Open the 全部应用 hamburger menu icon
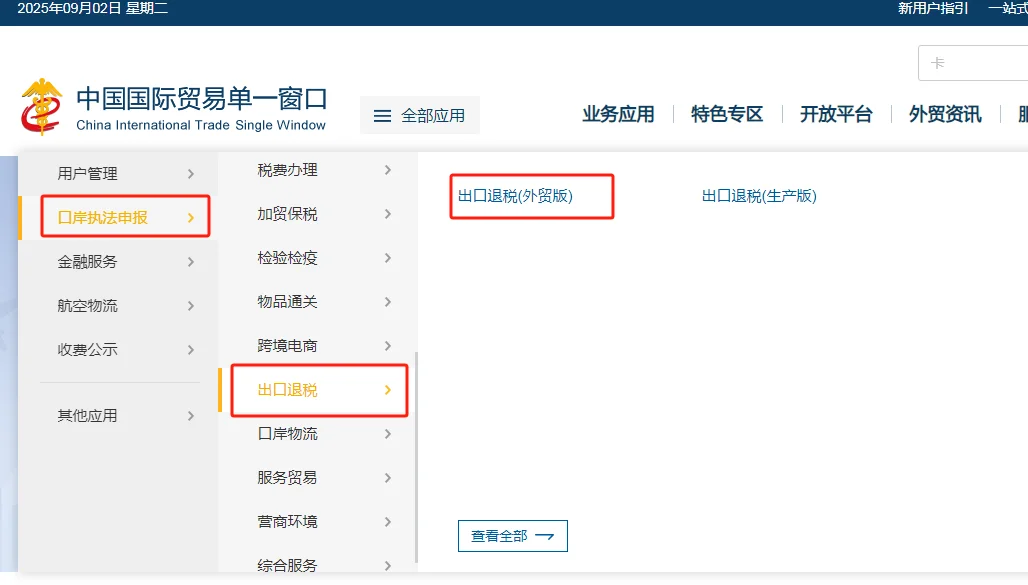This screenshot has width=1028, height=585. [383, 114]
